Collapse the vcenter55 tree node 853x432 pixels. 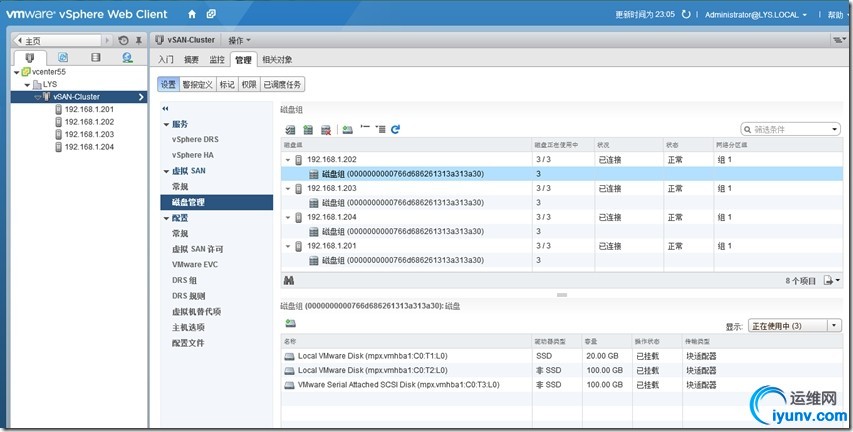(17, 72)
